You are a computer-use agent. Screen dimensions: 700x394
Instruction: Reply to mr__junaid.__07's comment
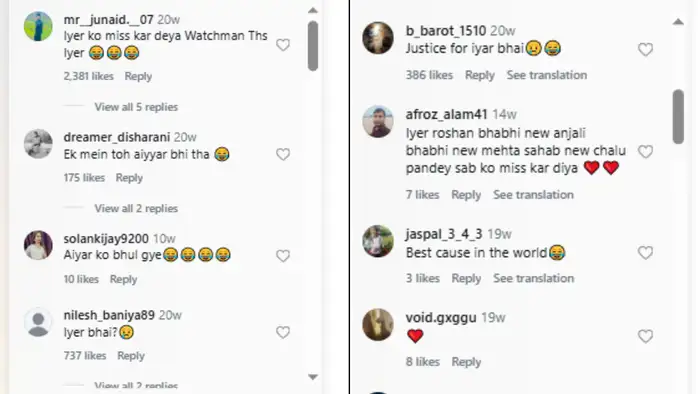pyautogui.click(x=138, y=76)
